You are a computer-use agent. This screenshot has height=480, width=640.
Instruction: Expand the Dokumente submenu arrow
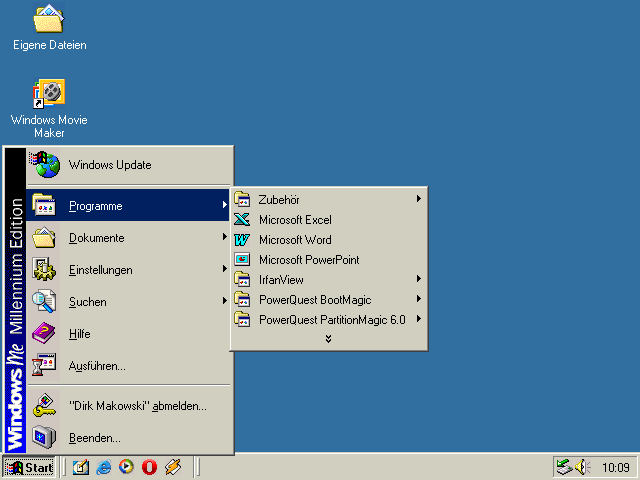click(x=224, y=237)
